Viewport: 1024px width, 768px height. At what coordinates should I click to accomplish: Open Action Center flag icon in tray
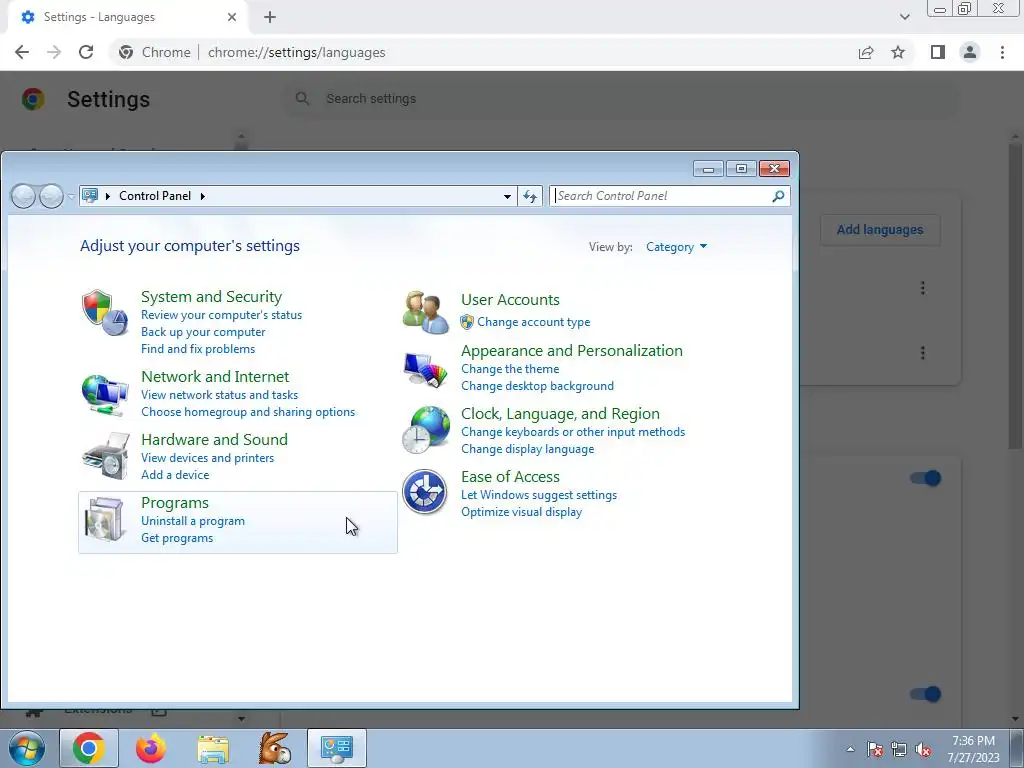[x=875, y=749]
